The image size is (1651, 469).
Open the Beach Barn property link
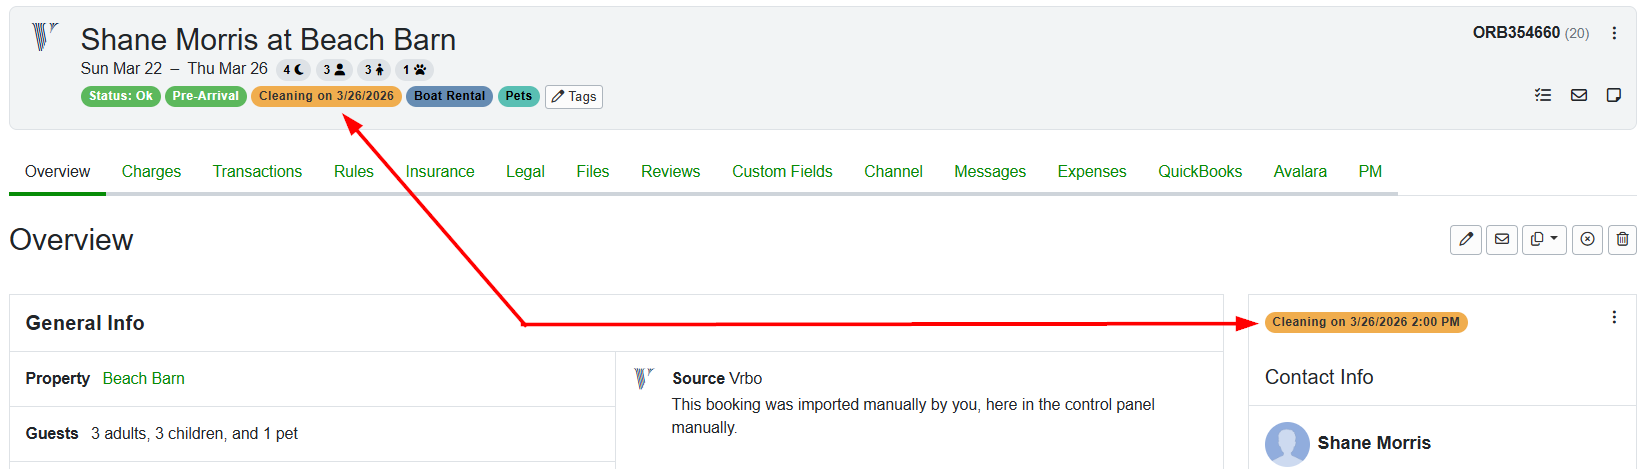pyautogui.click(x=143, y=378)
